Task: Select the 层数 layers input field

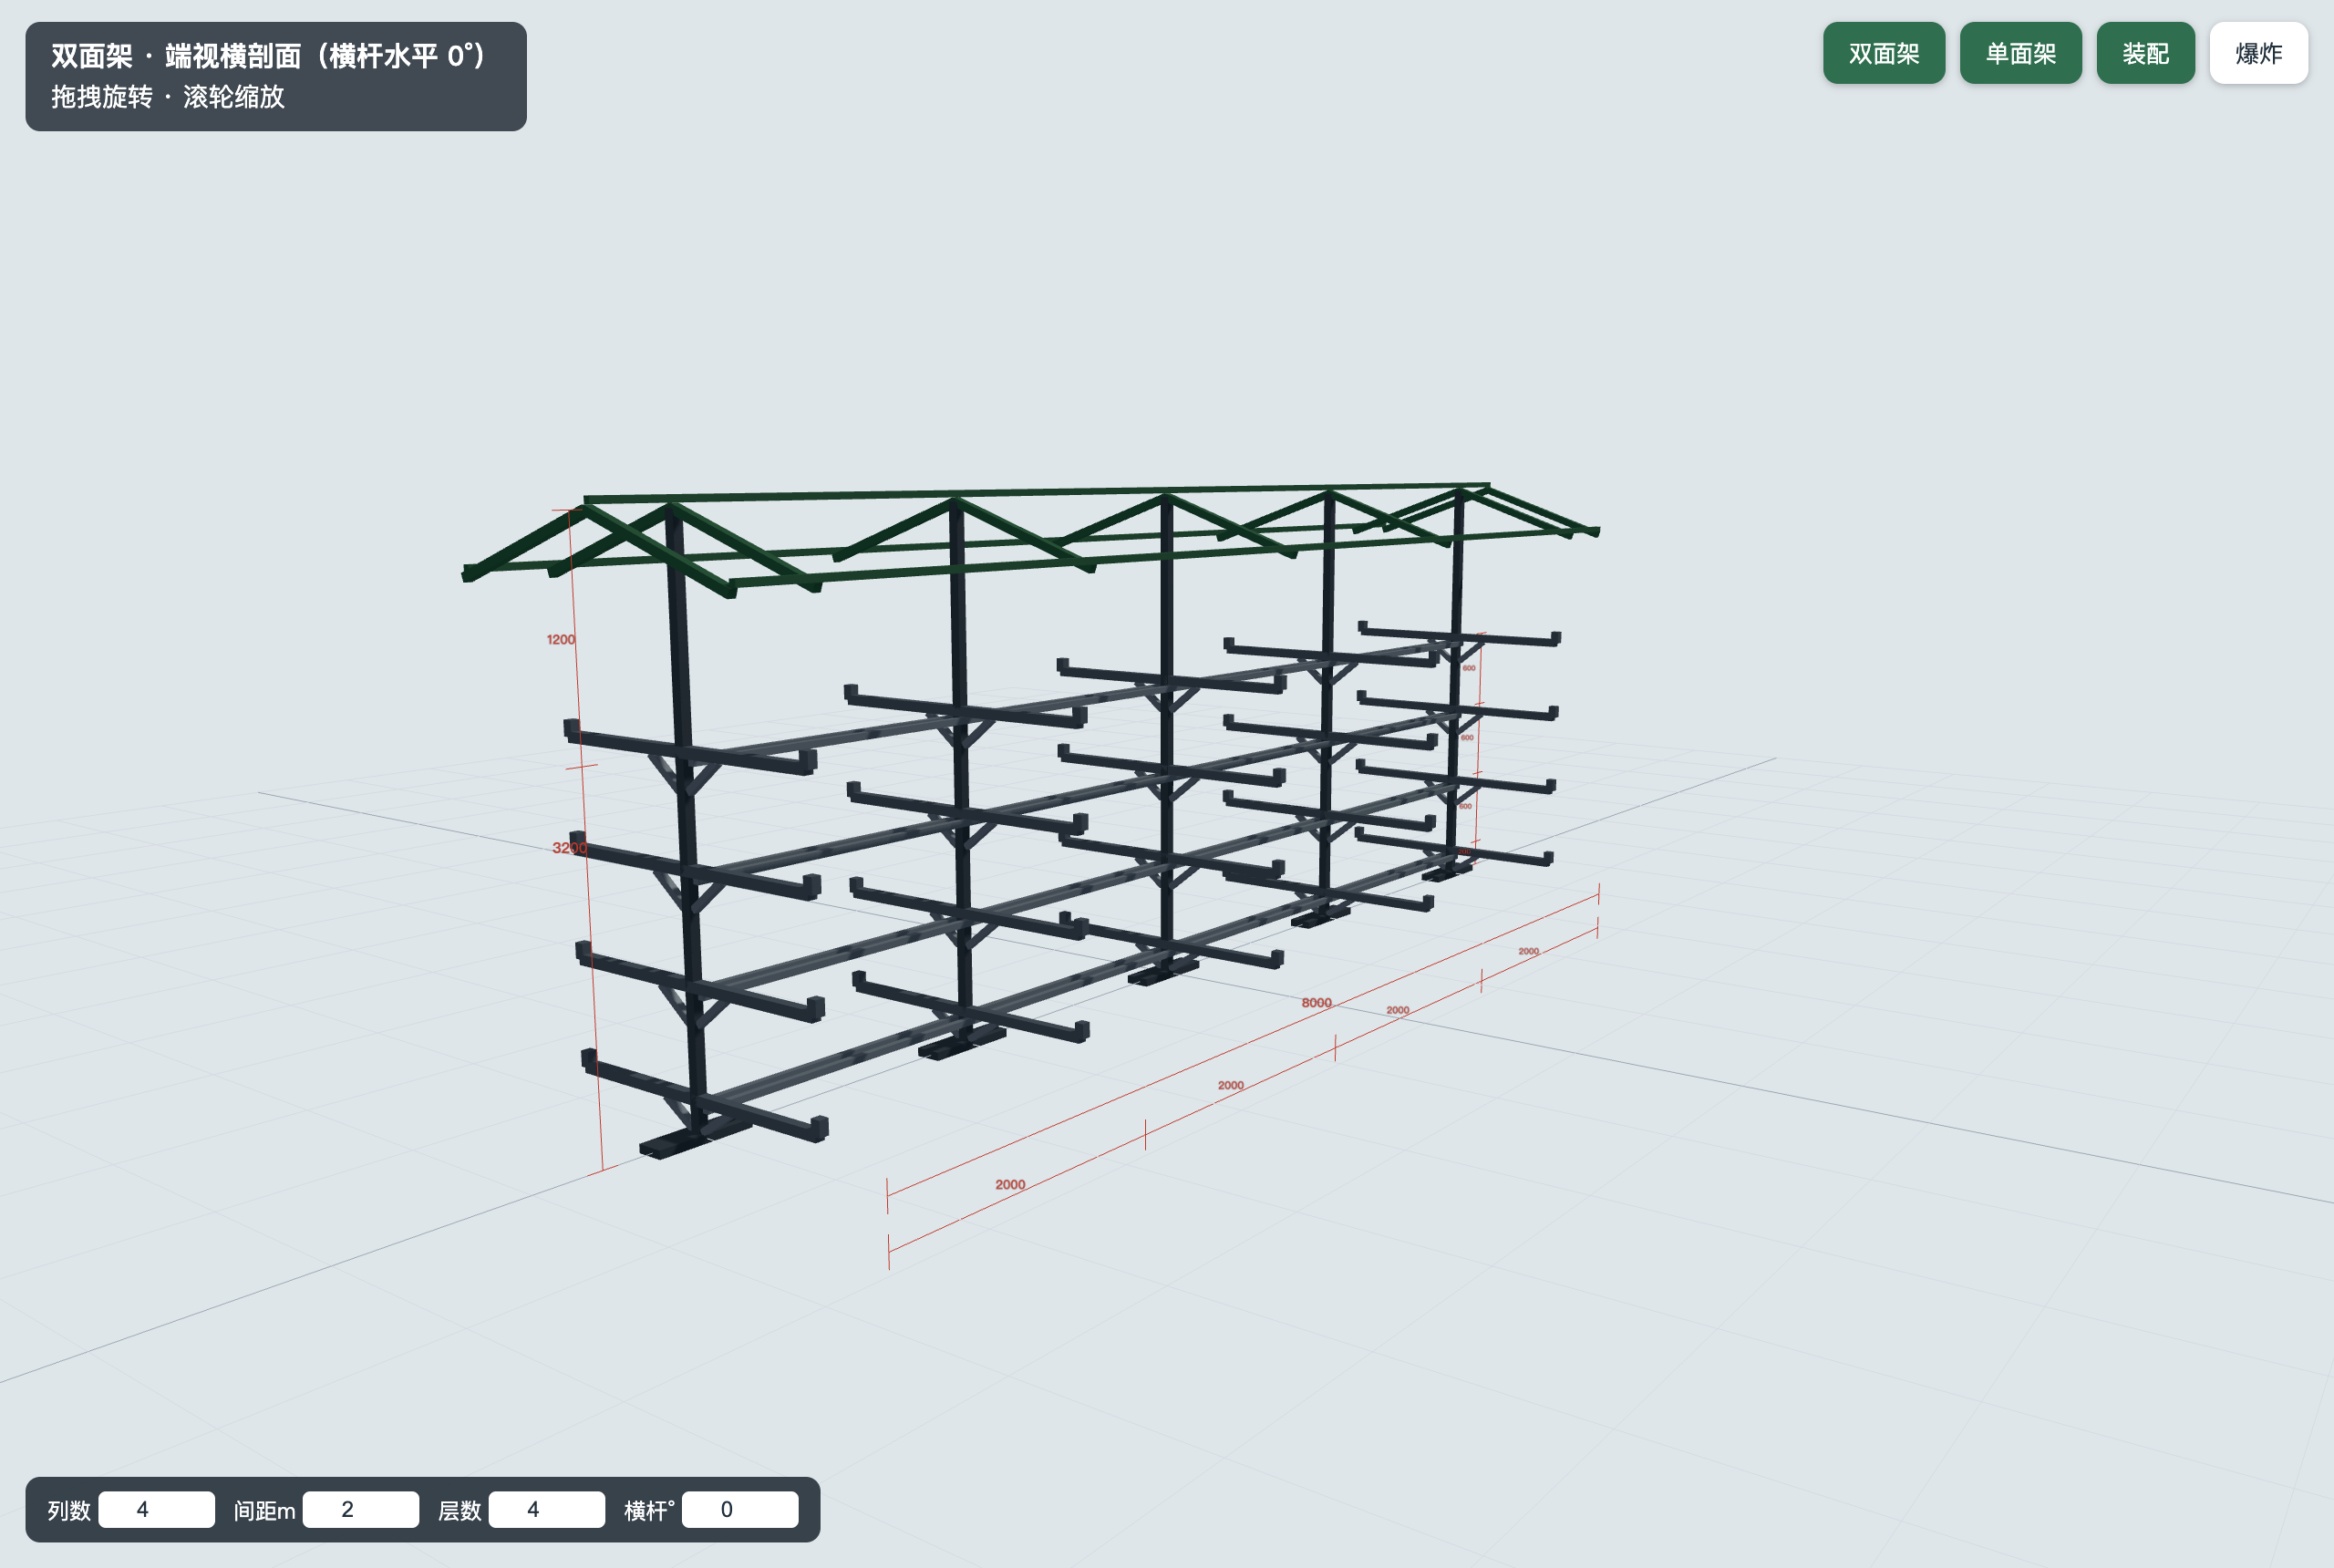Action: pyautogui.click(x=546, y=1509)
